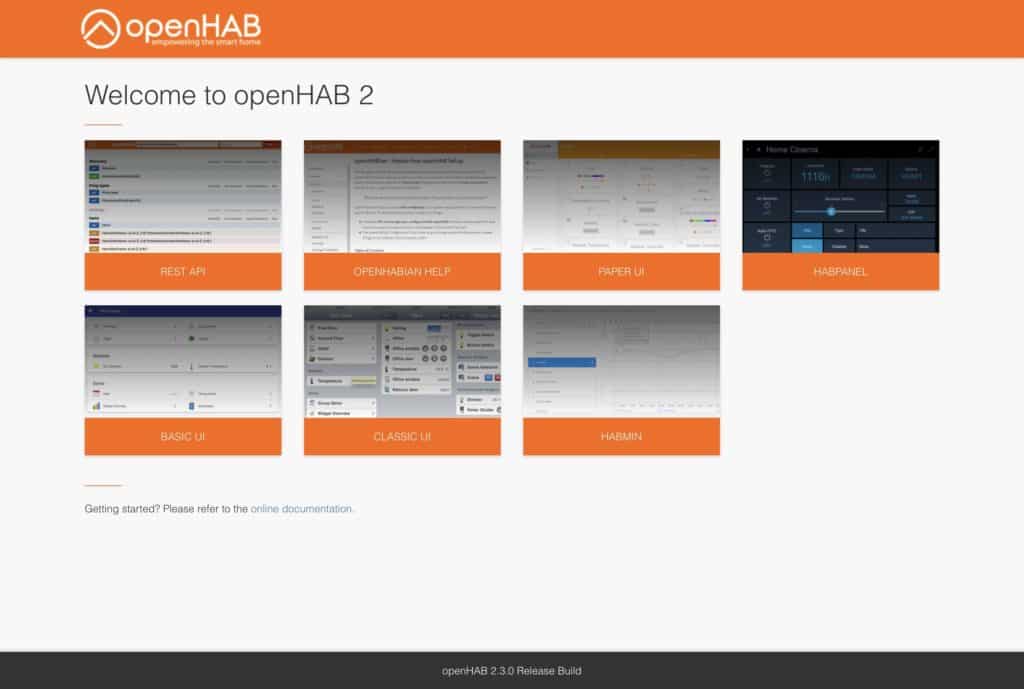This screenshot has height=689, width=1024.
Task: Open the OPENHABIAN HELP button
Action: [402, 272]
